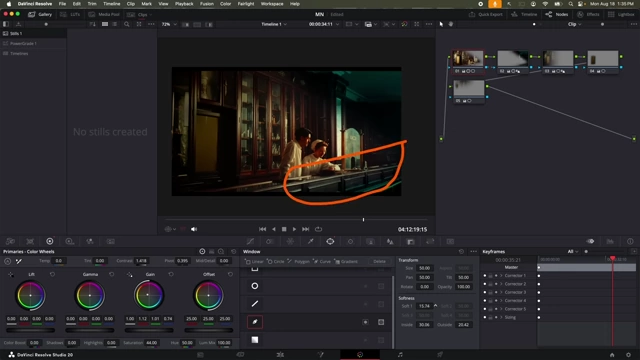640x360 pixels.
Task: Open Keyframes All filter dropdown
Action: coord(573,251)
